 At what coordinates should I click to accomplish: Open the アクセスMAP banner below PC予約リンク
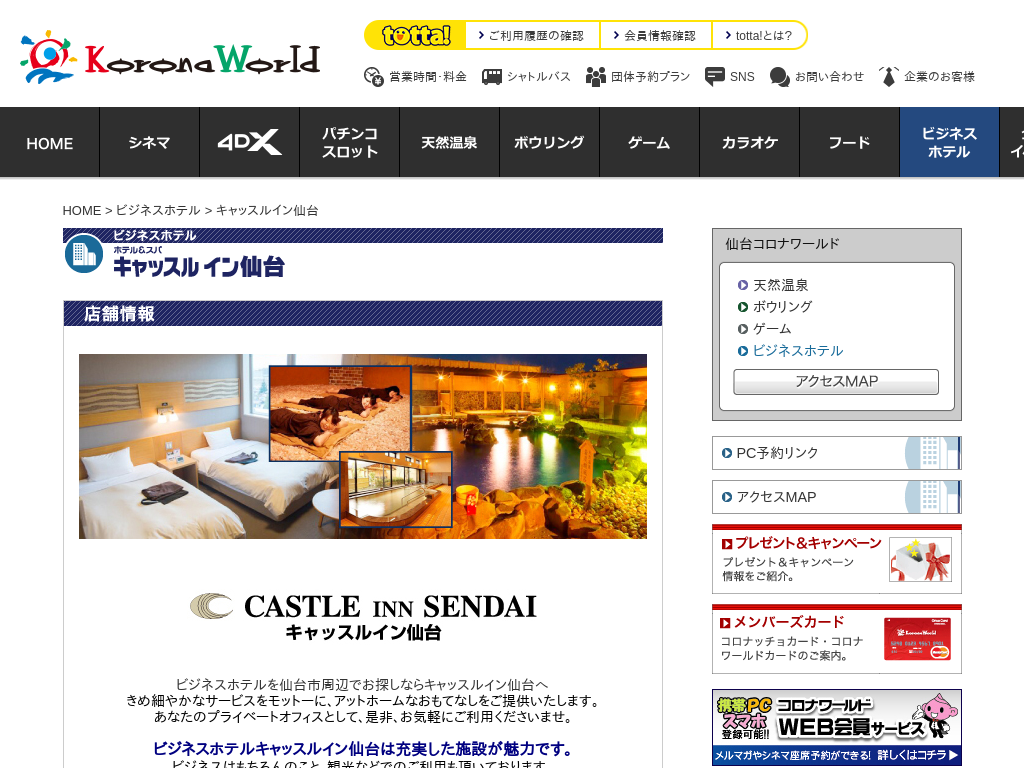pyautogui.click(x=837, y=497)
